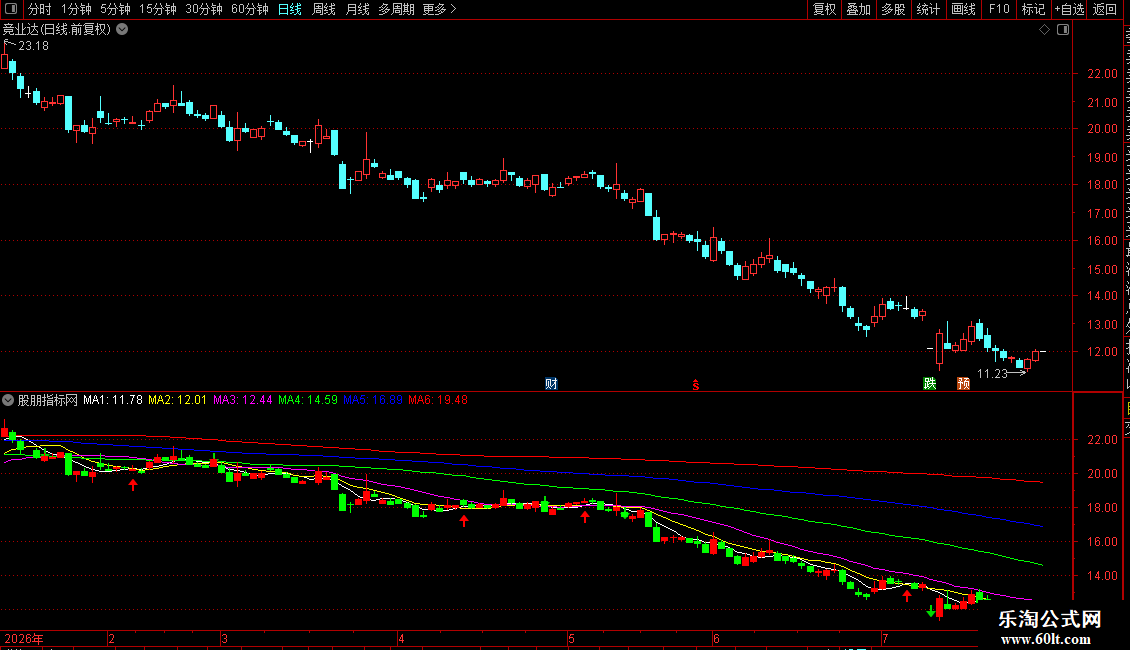Open the F10 company info

click(999, 9)
